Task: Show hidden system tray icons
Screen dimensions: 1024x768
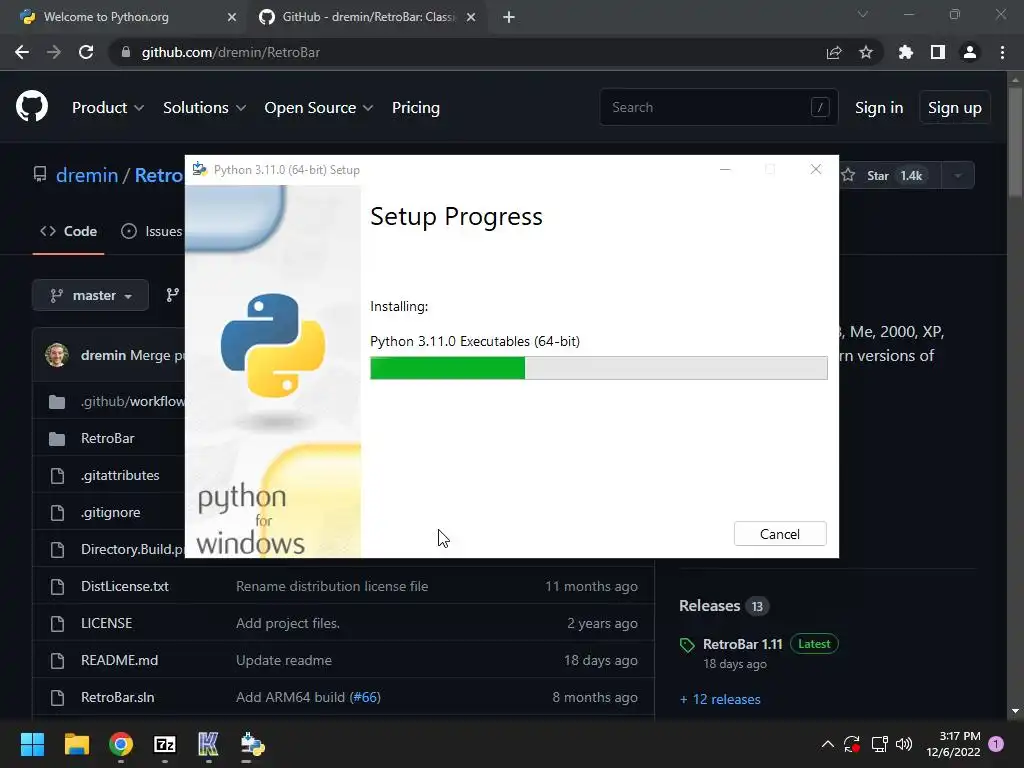Action: [x=827, y=744]
